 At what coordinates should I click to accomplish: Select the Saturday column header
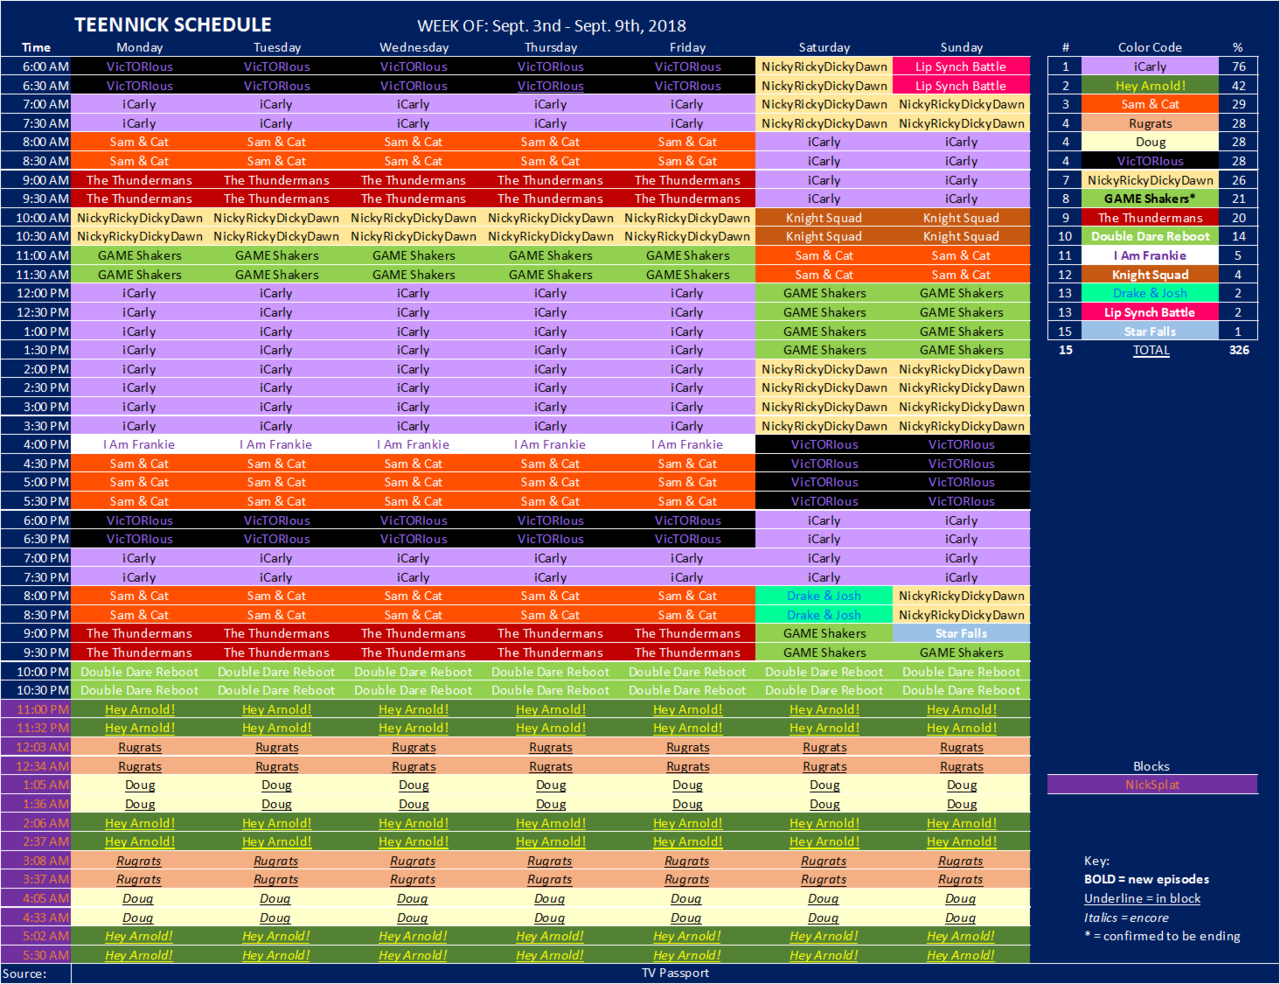click(824, 47)
